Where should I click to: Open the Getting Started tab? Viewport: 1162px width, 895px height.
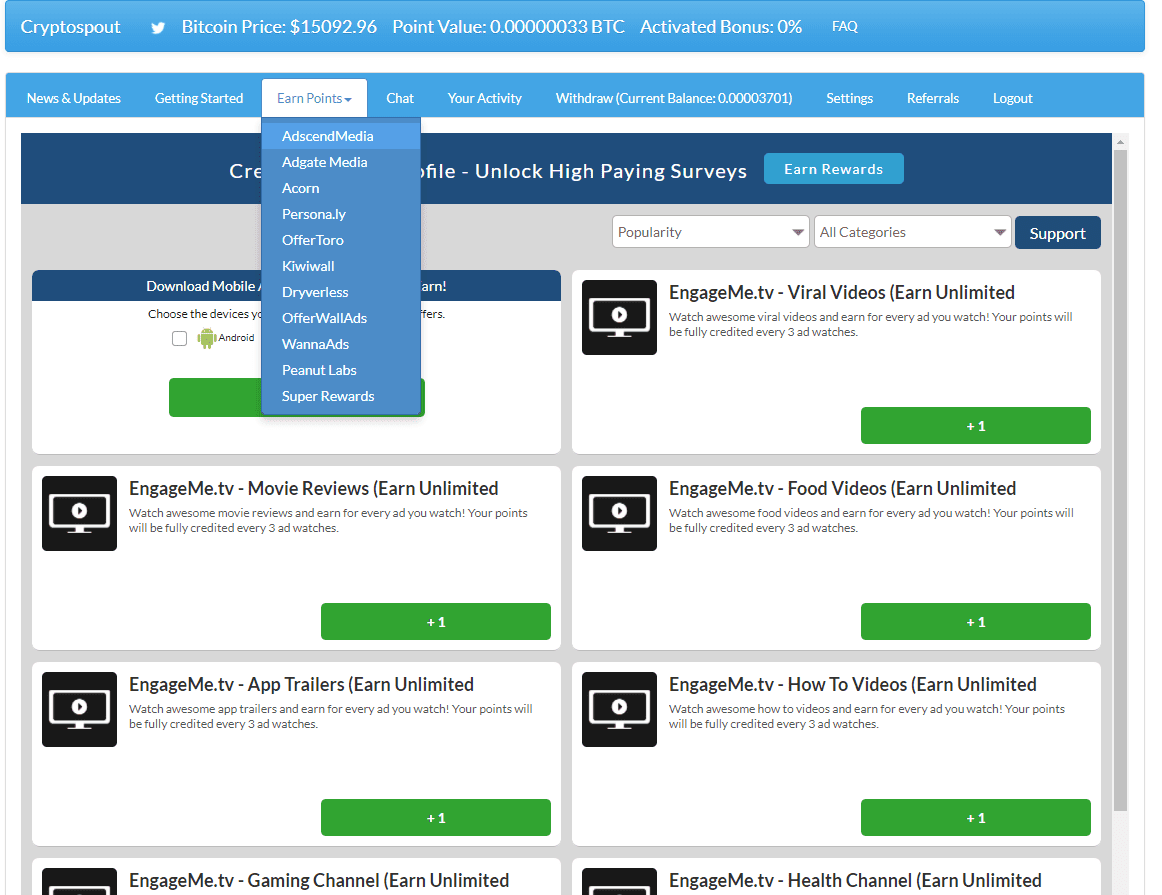pyautogui.click(x=199, y=99)
